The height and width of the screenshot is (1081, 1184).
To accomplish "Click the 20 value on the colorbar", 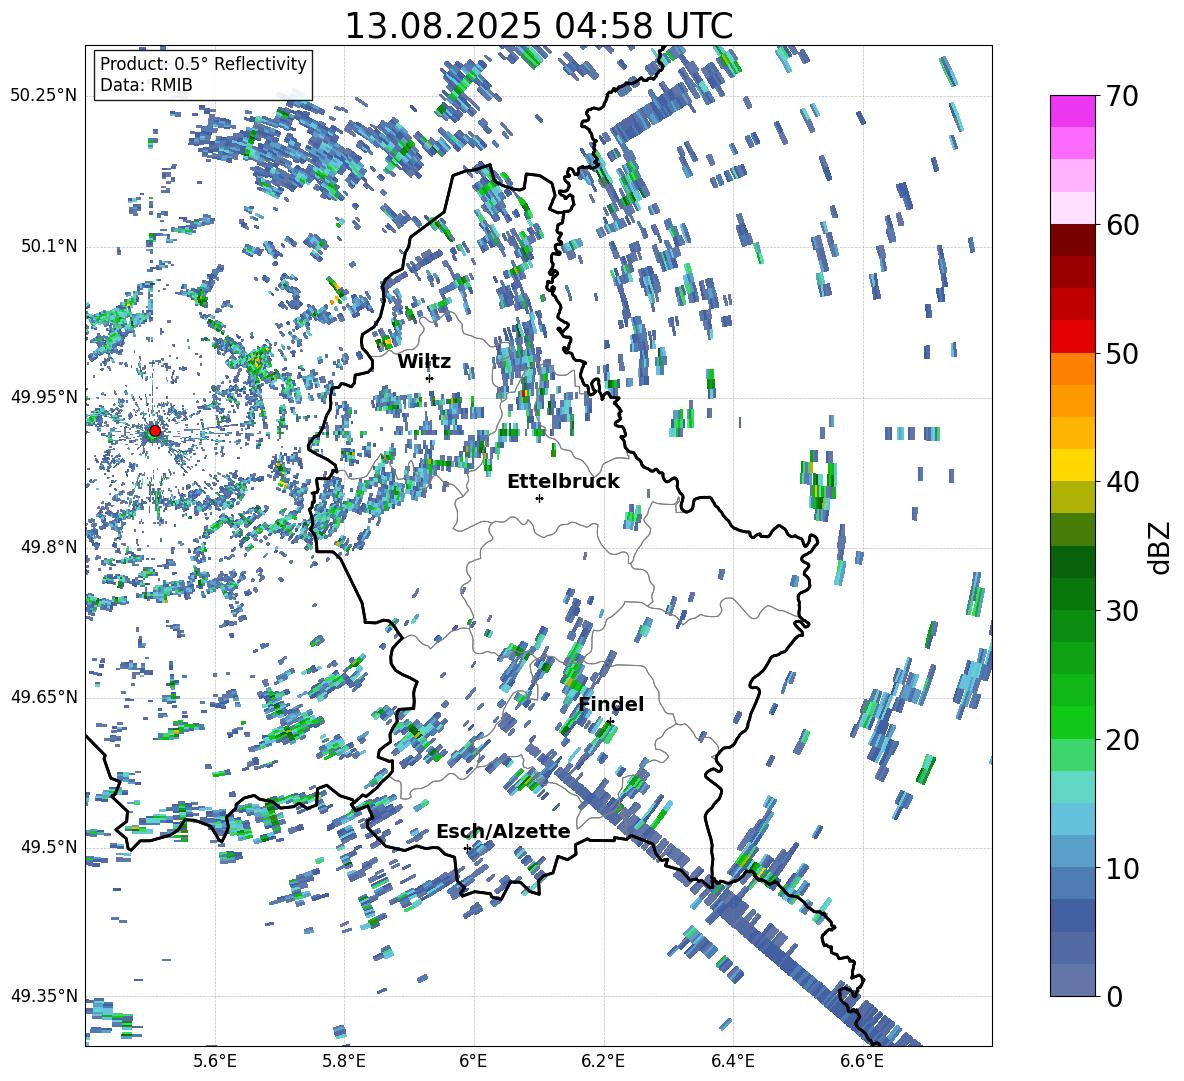I will (1122, 740).
